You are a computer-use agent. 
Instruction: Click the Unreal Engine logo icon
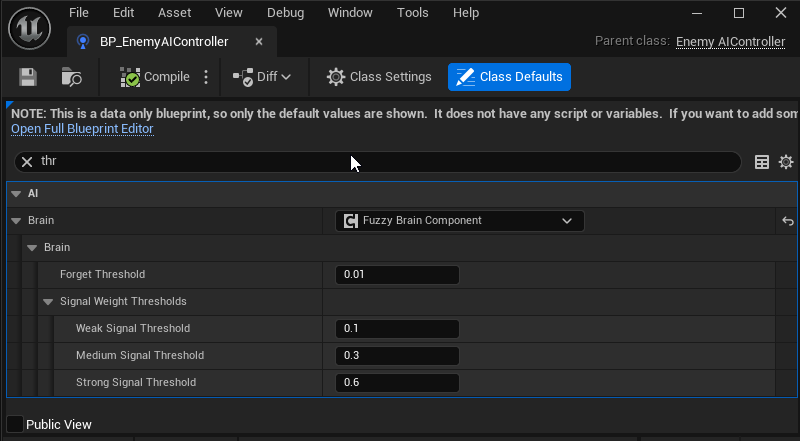pyautogui.click(x=30, y=29)
